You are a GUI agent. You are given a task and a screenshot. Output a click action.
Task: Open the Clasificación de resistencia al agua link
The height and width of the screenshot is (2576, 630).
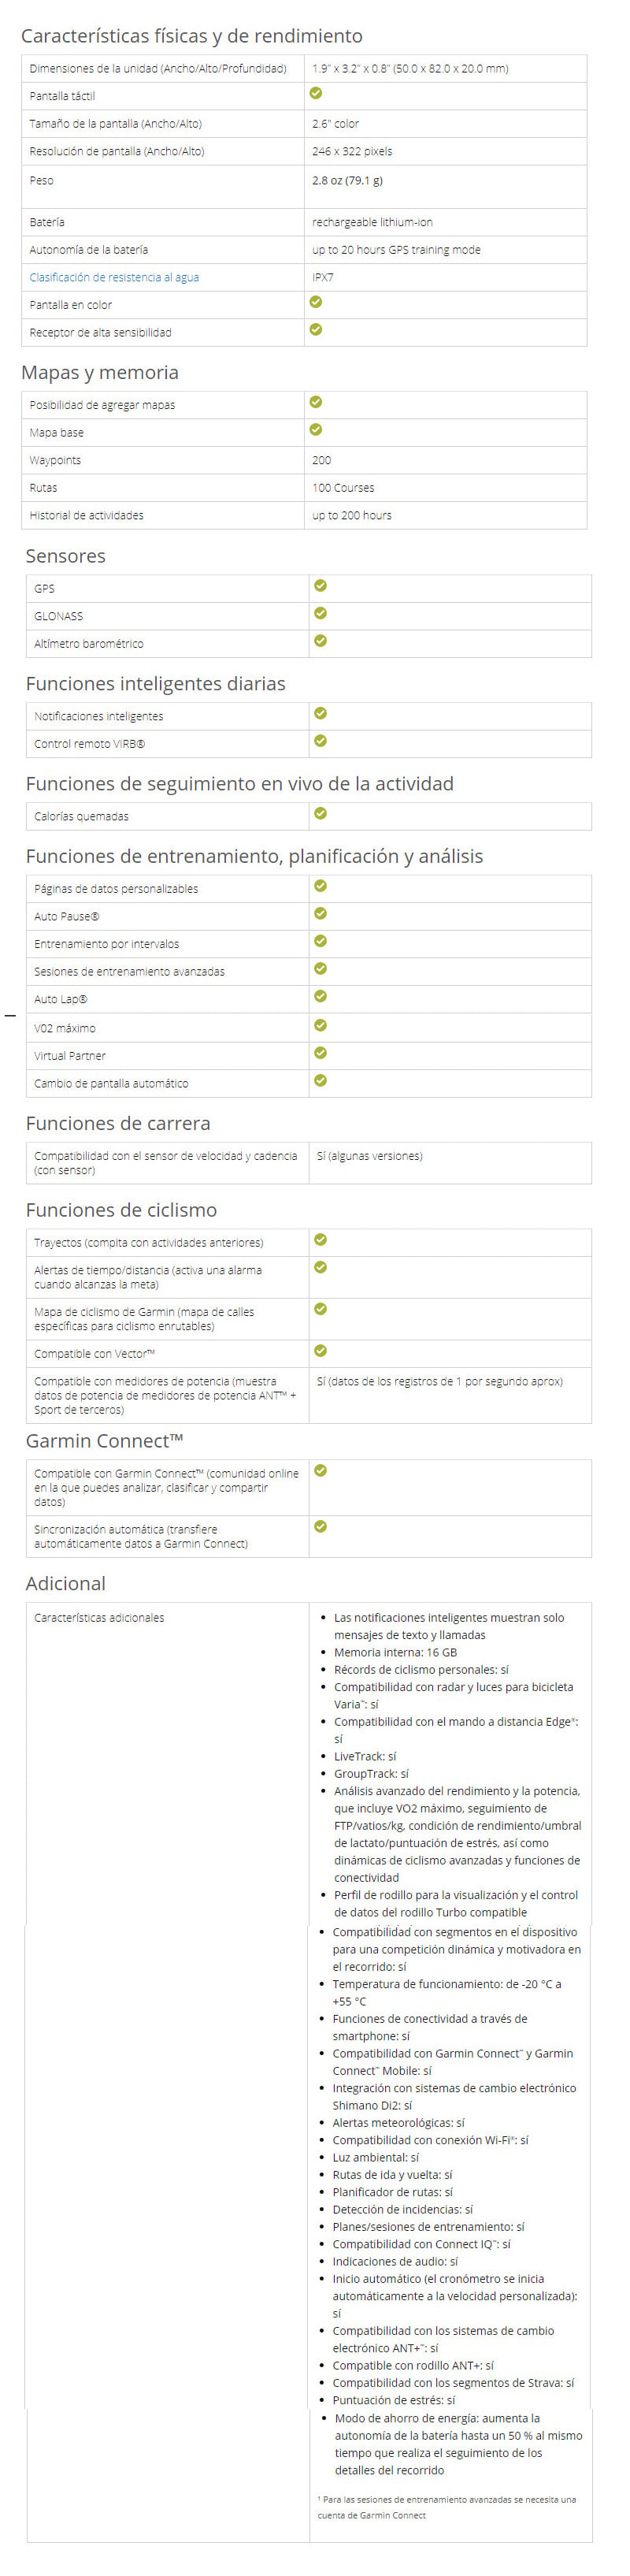pos(114,277)
